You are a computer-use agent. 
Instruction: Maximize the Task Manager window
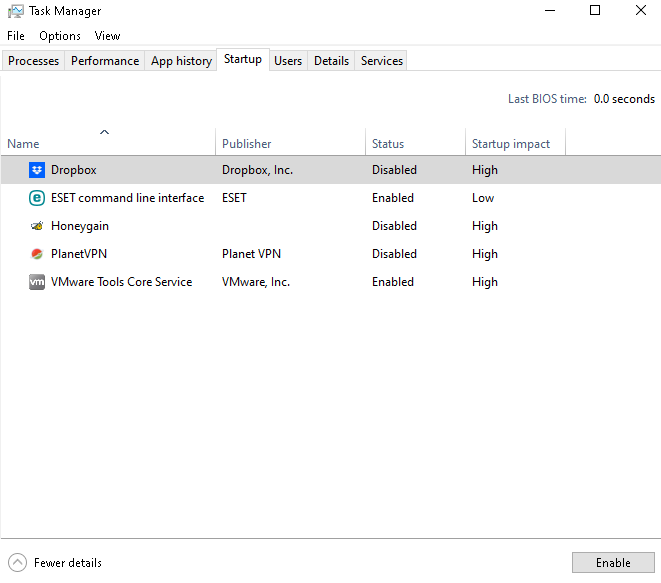pos(595,11)
